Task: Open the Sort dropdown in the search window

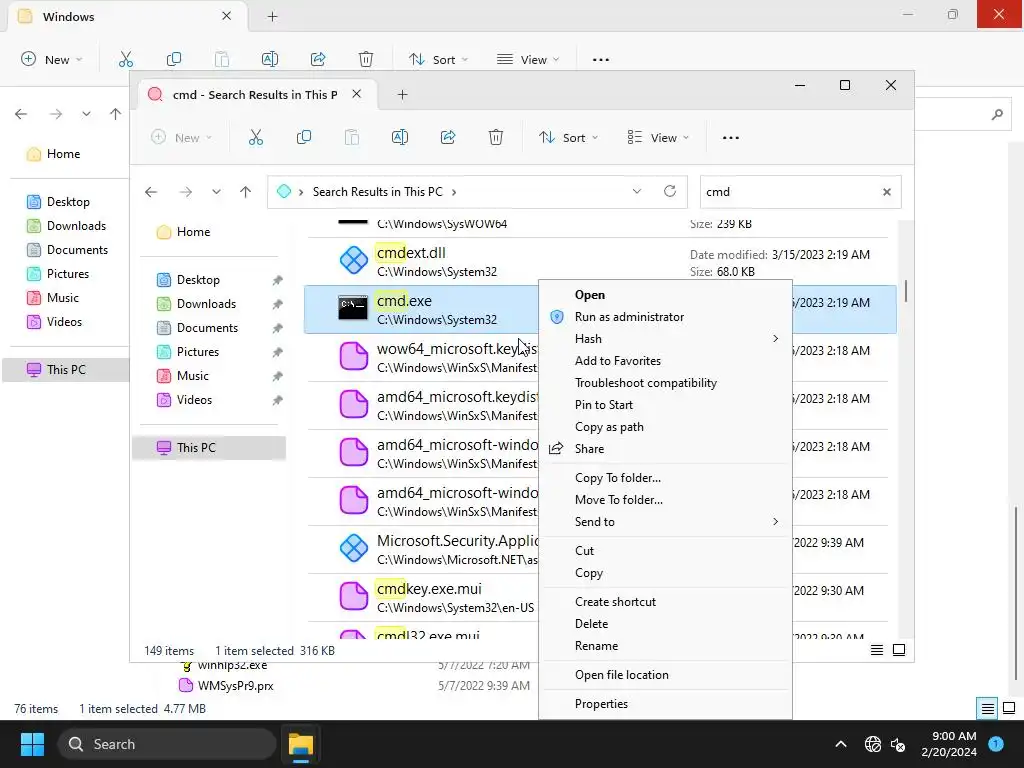Action: click(568, 138)
